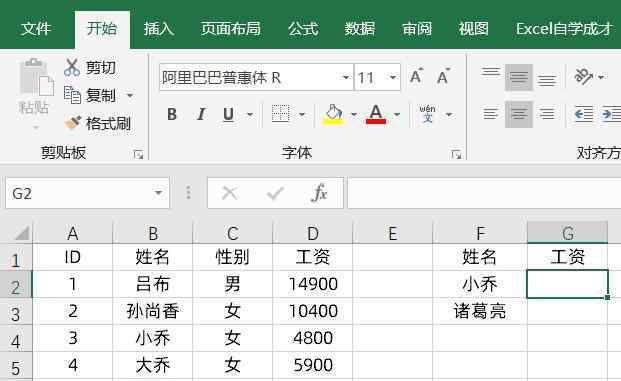This screenshot has width=621, height=381.
Task: Click the Select All corner triangle
Action: (21, 233)
